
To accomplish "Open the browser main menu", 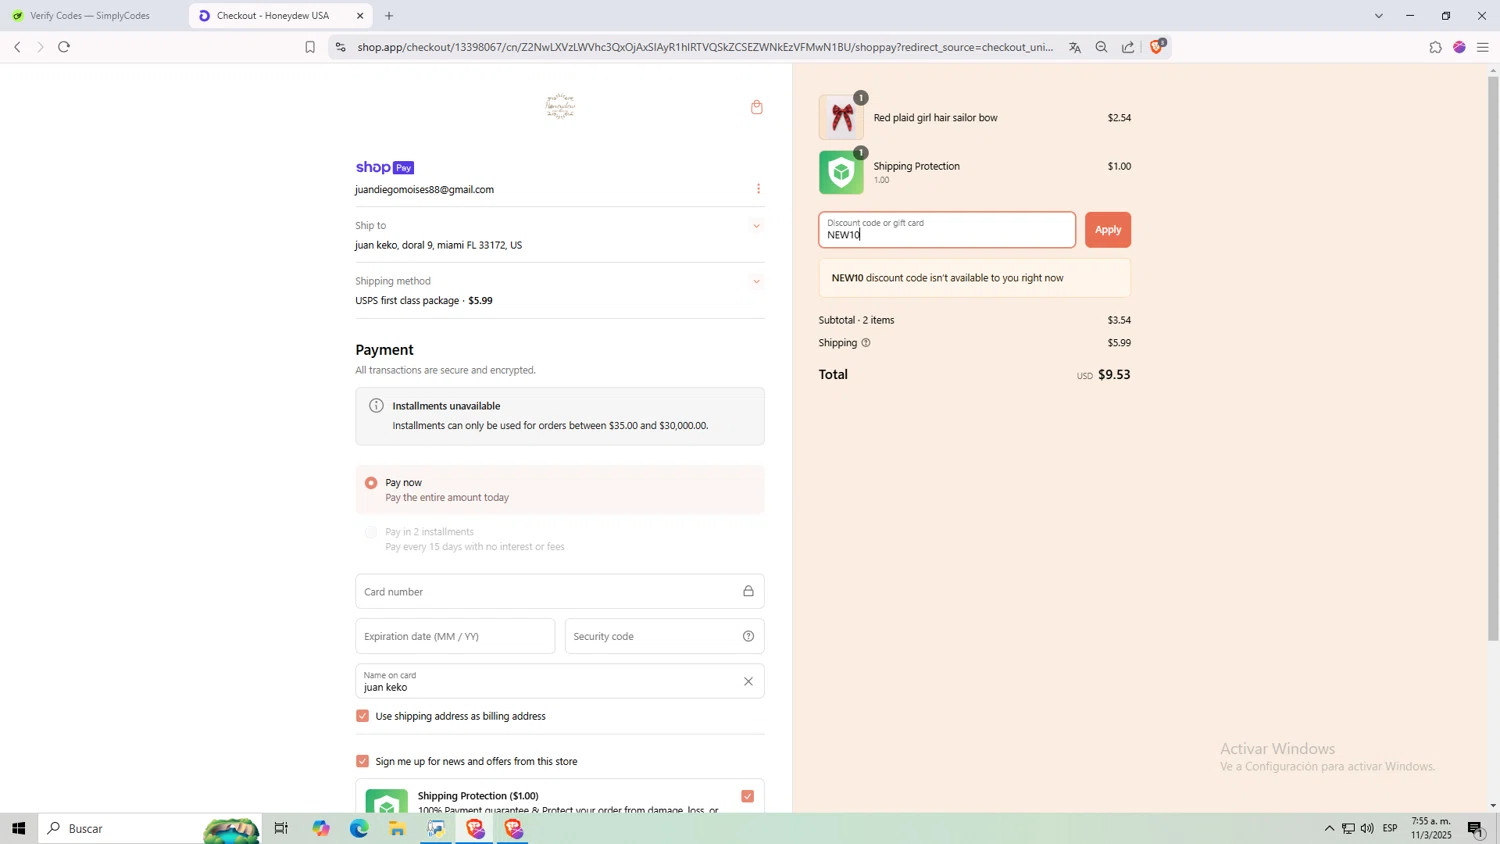I will coord(1483,47).
